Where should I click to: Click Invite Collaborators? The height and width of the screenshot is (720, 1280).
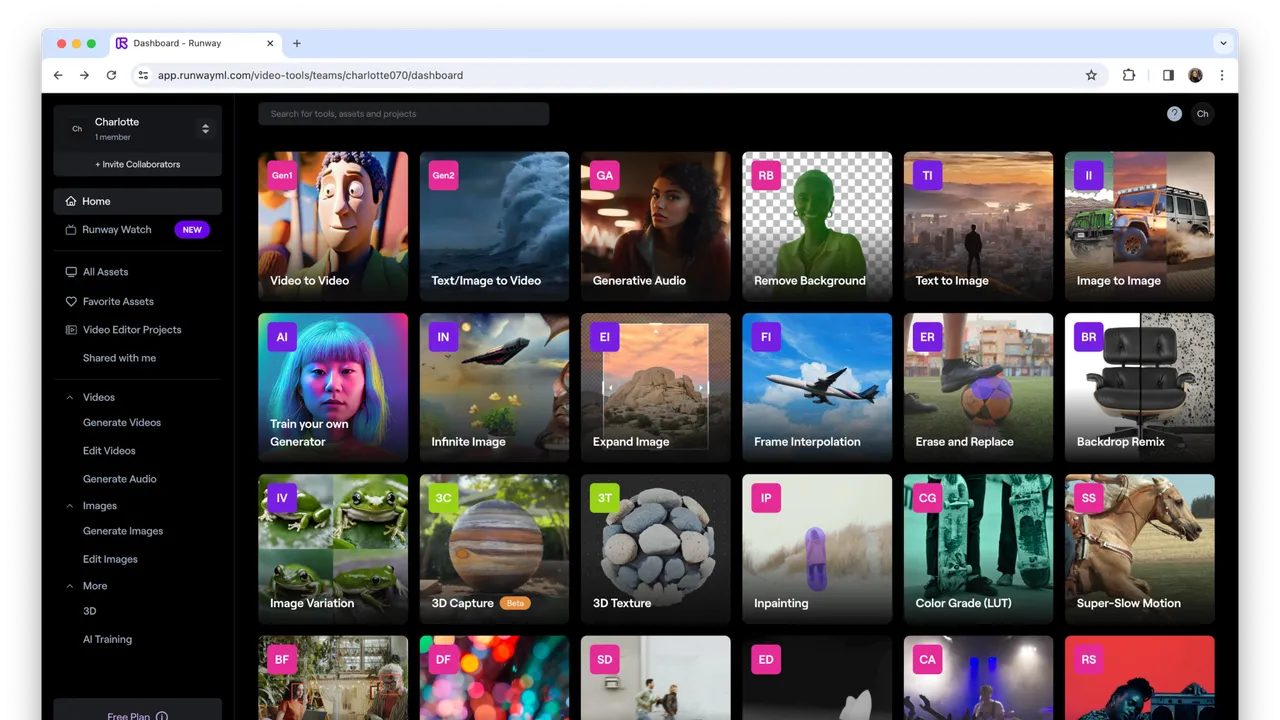[138, 164]
